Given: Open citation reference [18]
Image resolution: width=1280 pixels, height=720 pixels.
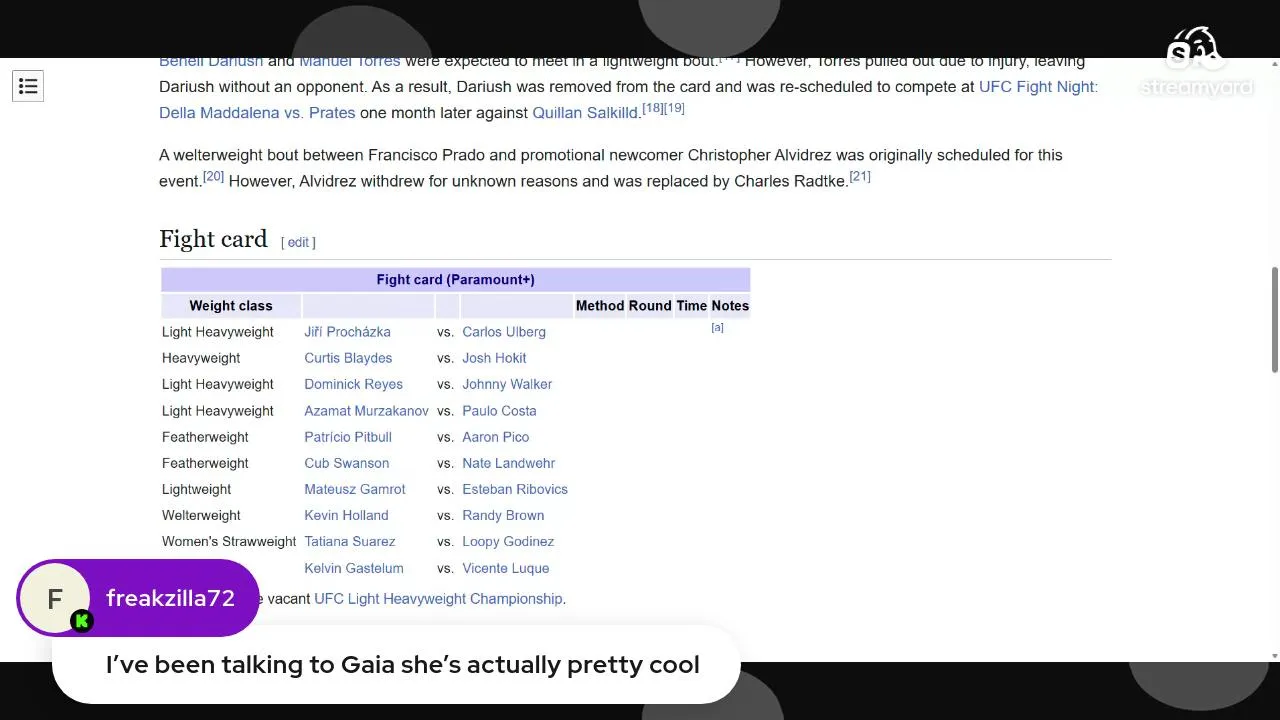Looking at the screenshot, I should [x=653, y=108].
